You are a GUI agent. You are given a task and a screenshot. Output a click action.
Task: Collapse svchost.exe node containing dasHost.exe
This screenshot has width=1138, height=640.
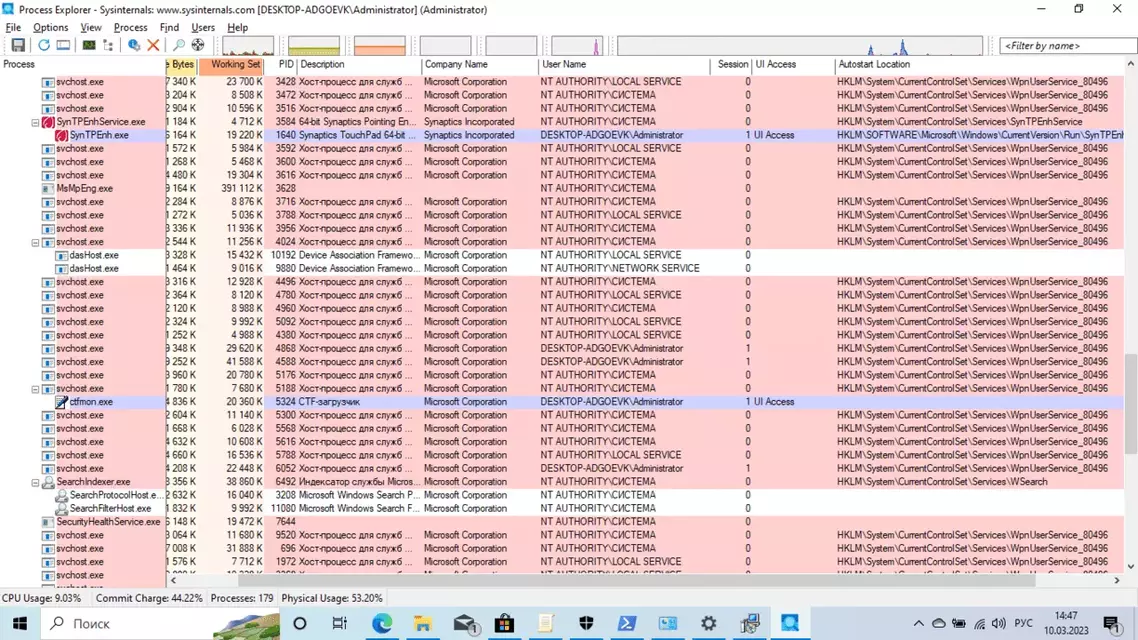tap(35, 242)
